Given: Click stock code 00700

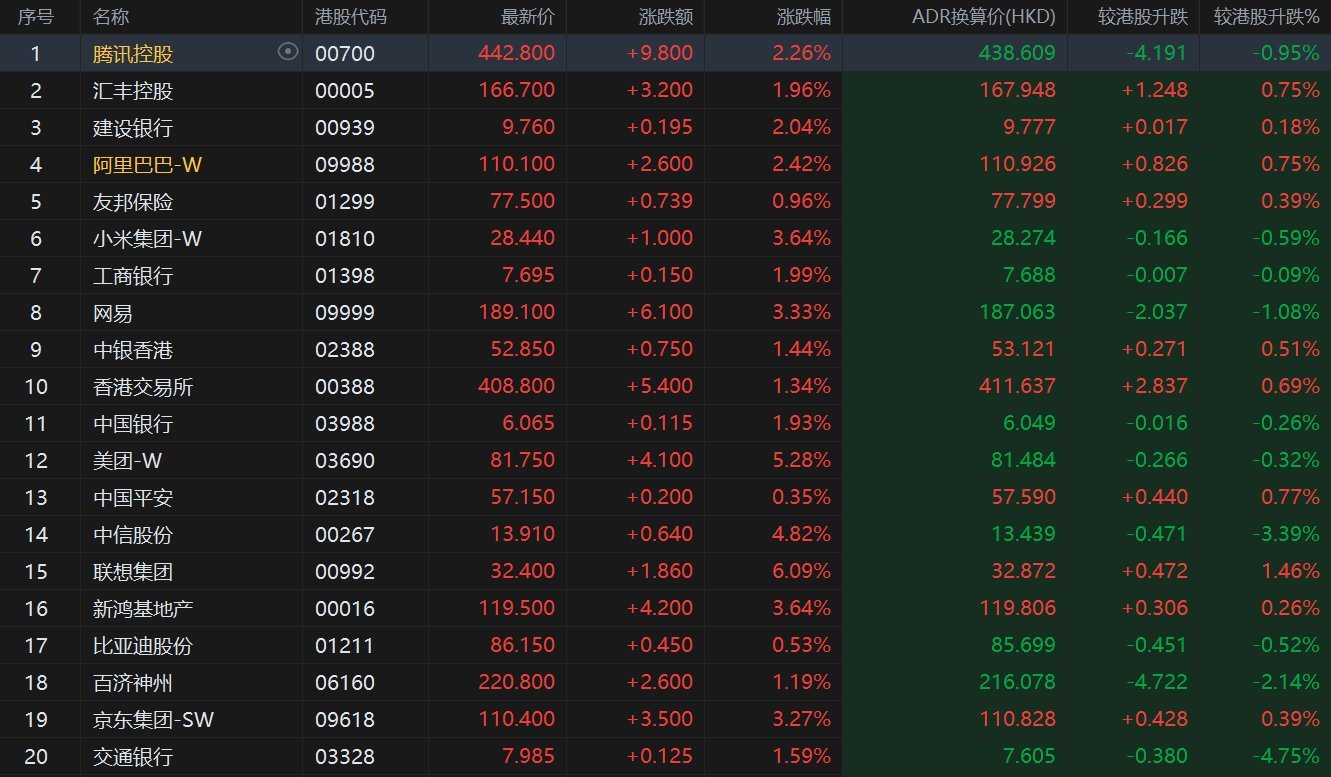Looking at the screenshot, I should tap(344, 54).
